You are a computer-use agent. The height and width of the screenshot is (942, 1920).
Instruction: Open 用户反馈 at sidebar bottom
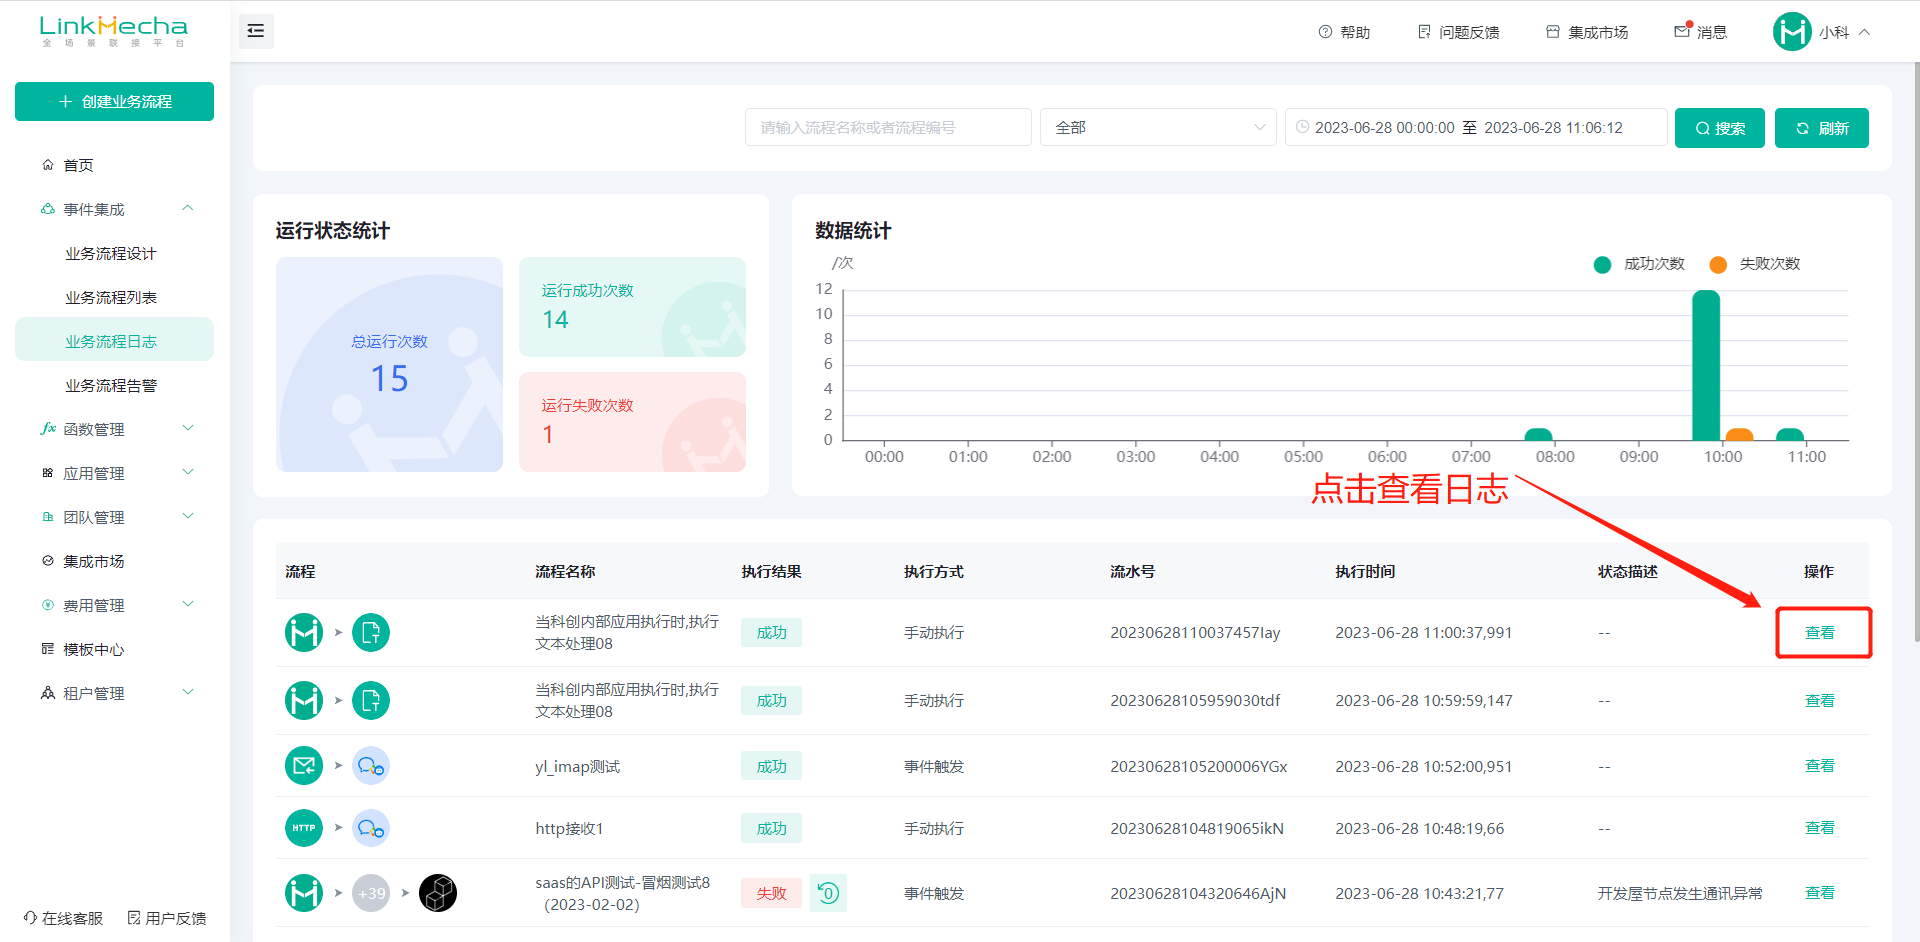point(167,918)
